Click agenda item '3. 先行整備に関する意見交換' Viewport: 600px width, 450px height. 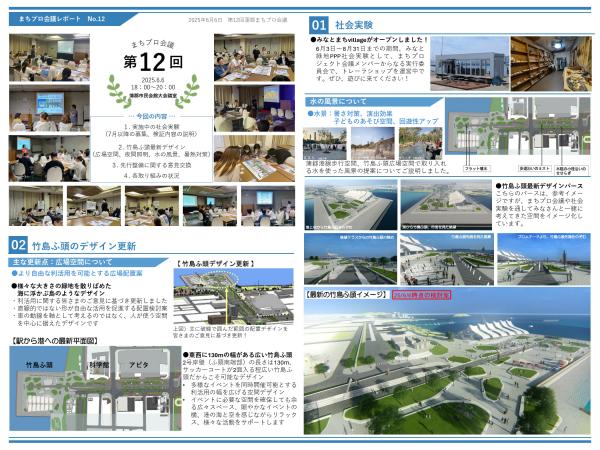point(152,165)
